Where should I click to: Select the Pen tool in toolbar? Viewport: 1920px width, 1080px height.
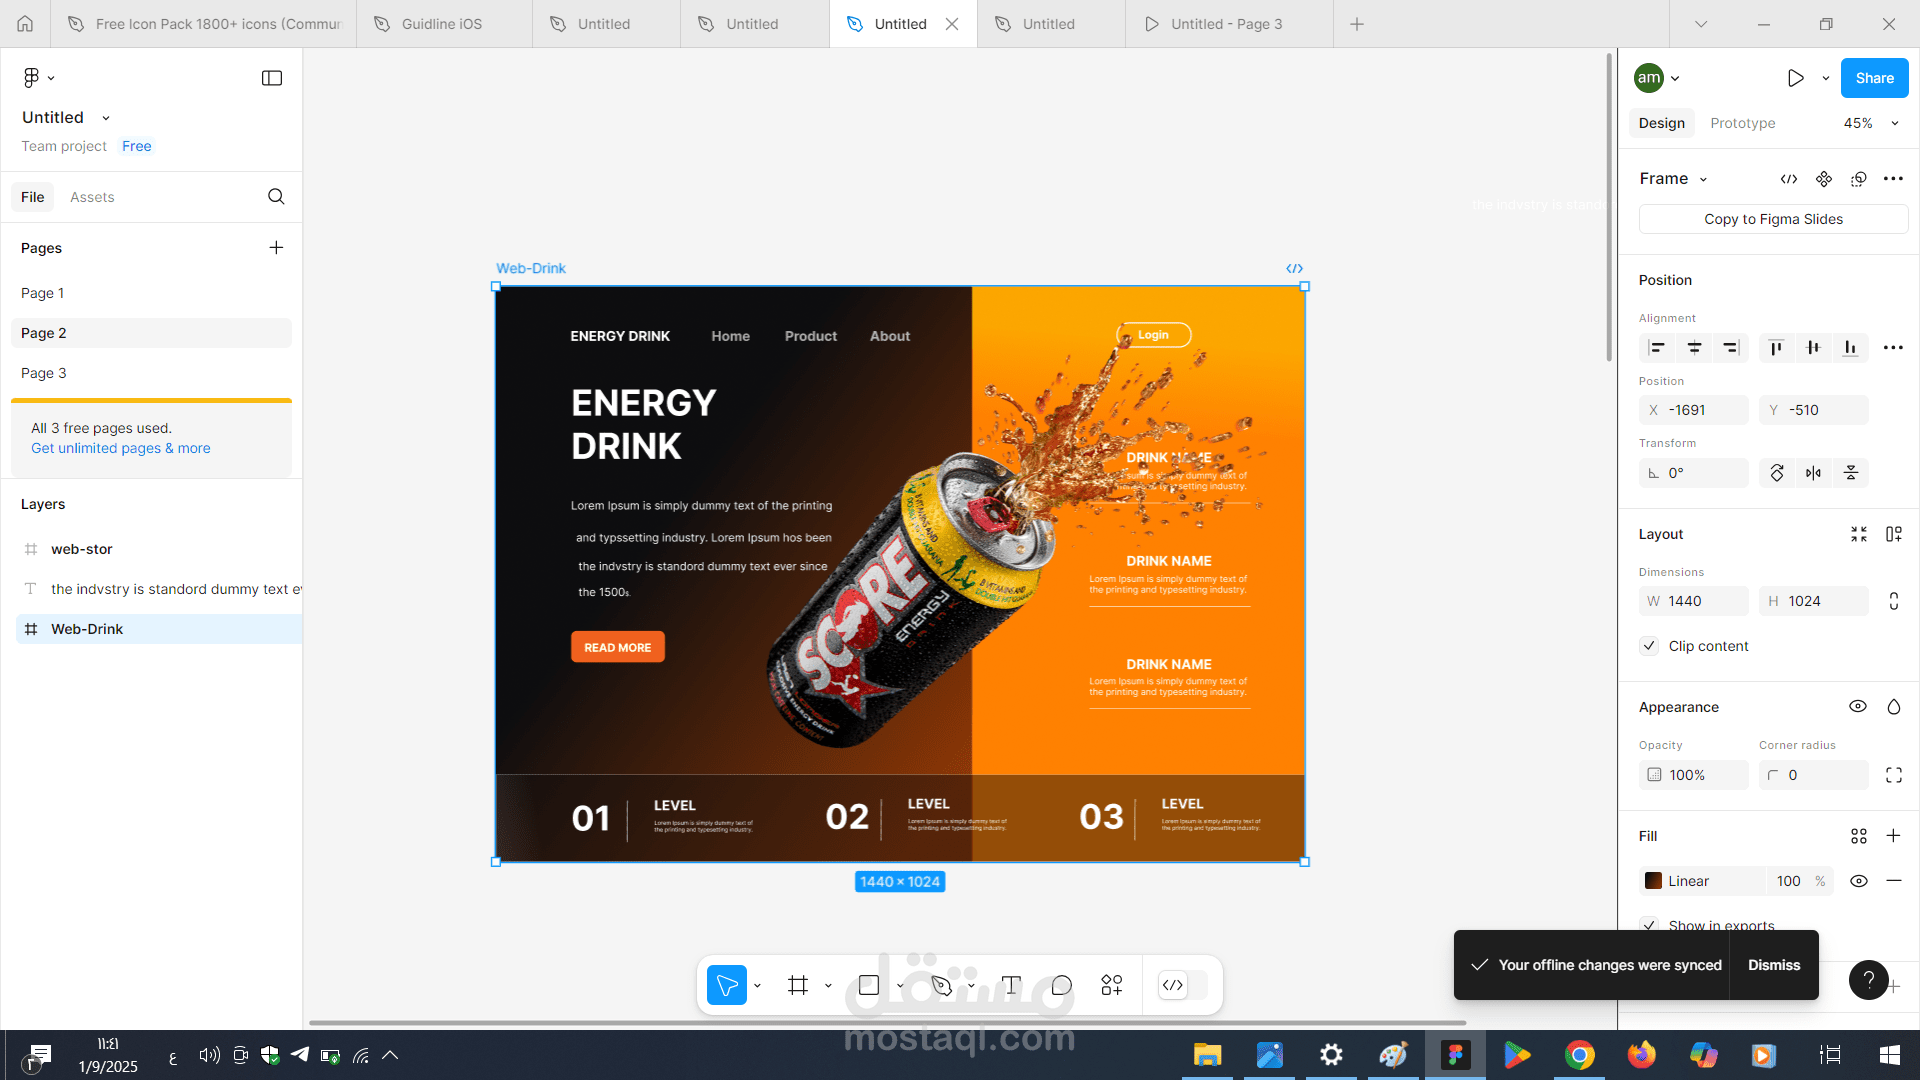[941, 985]
